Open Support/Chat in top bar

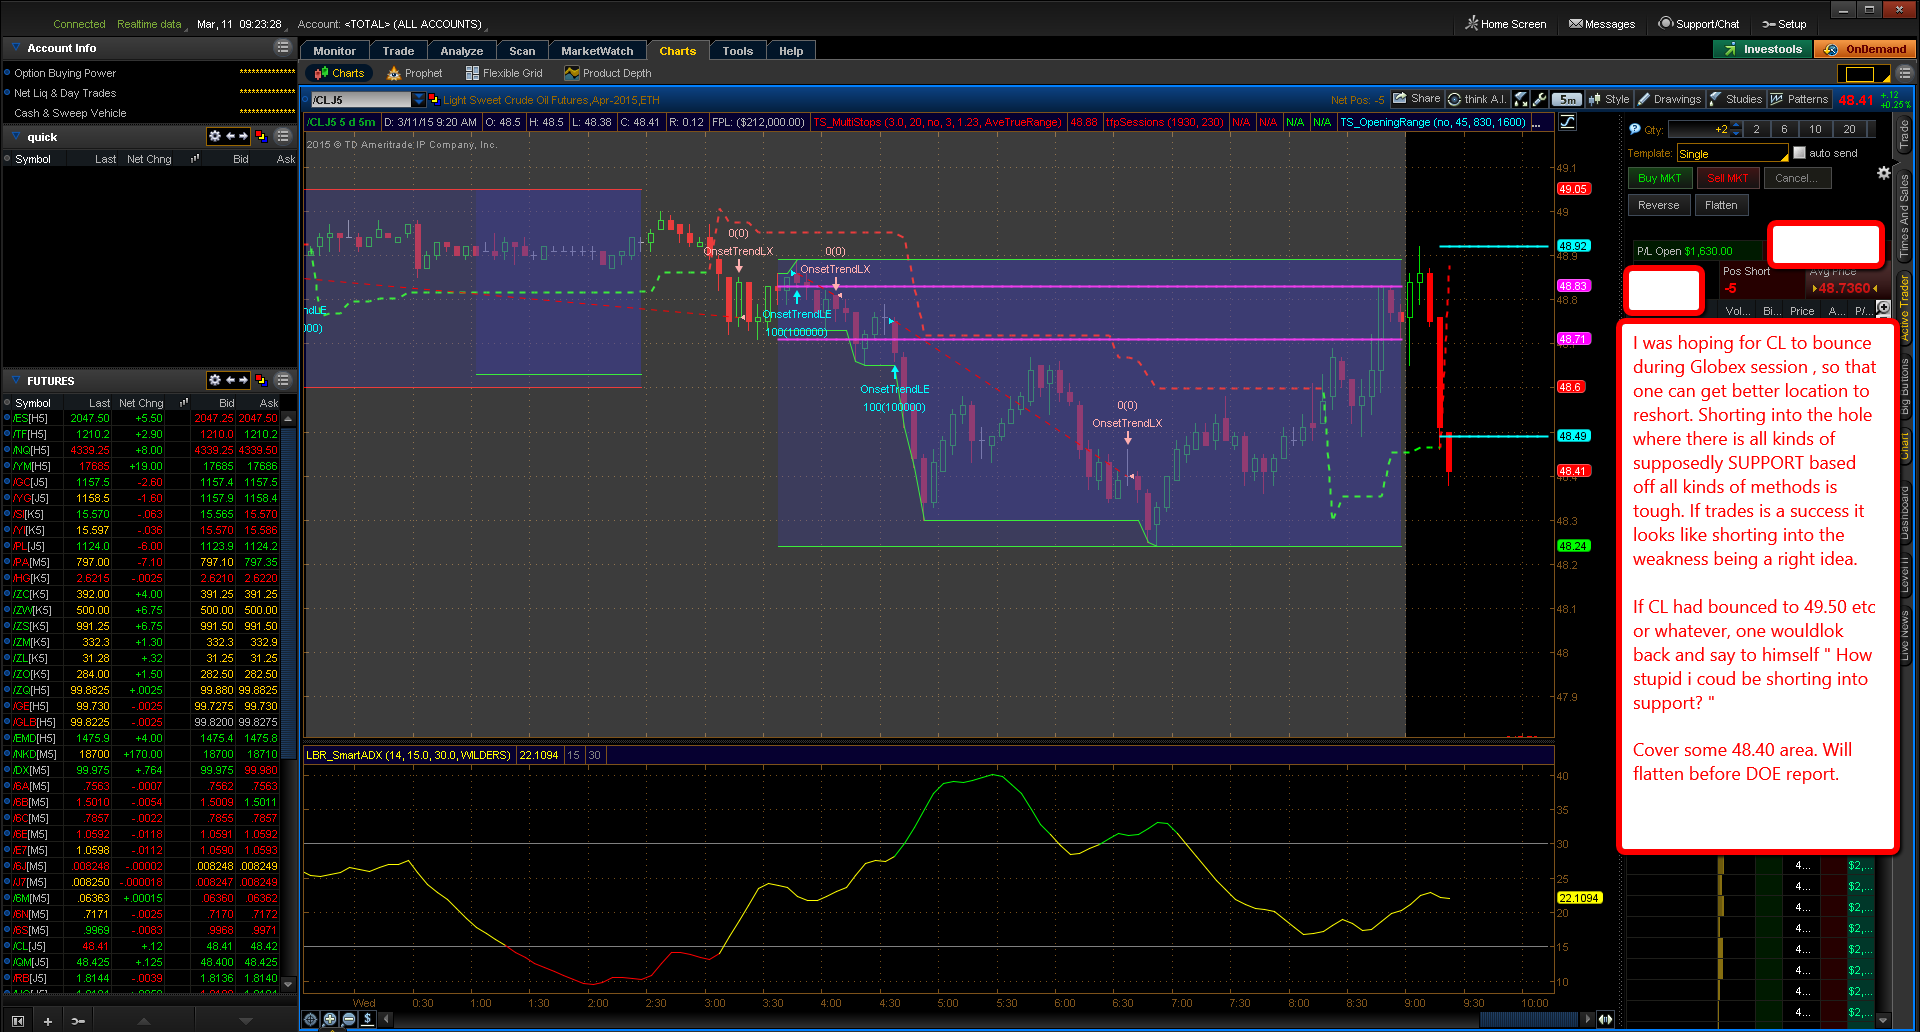point(1698,24)
